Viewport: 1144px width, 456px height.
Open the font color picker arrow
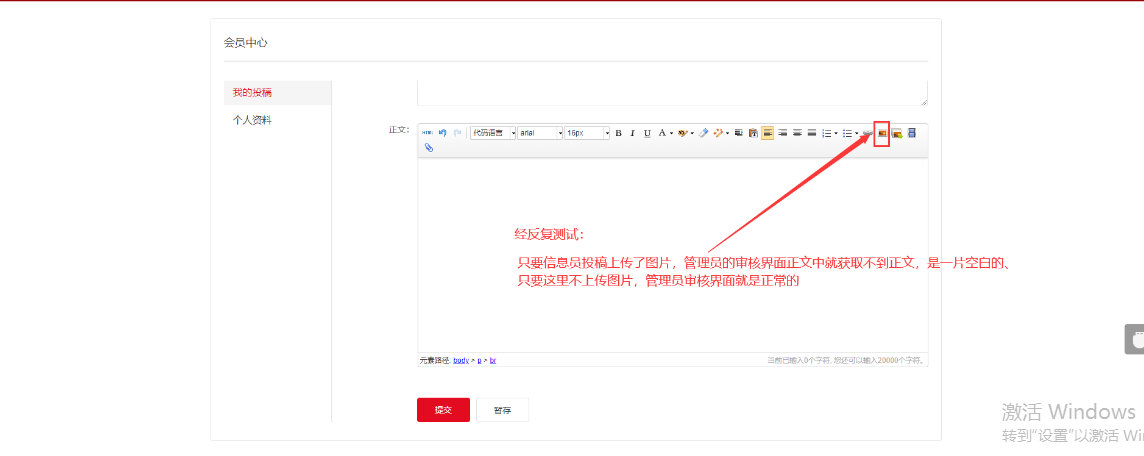coord(671,133)
